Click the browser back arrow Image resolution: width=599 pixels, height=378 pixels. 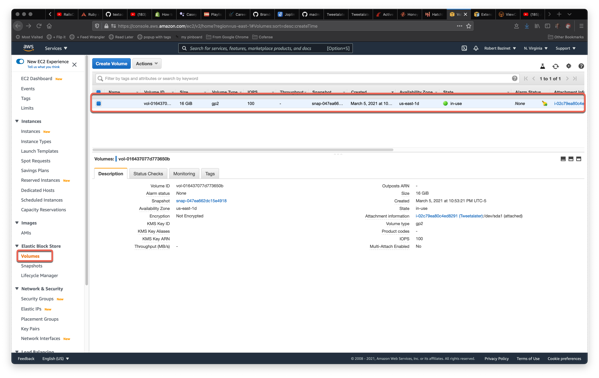click(18, 26)
